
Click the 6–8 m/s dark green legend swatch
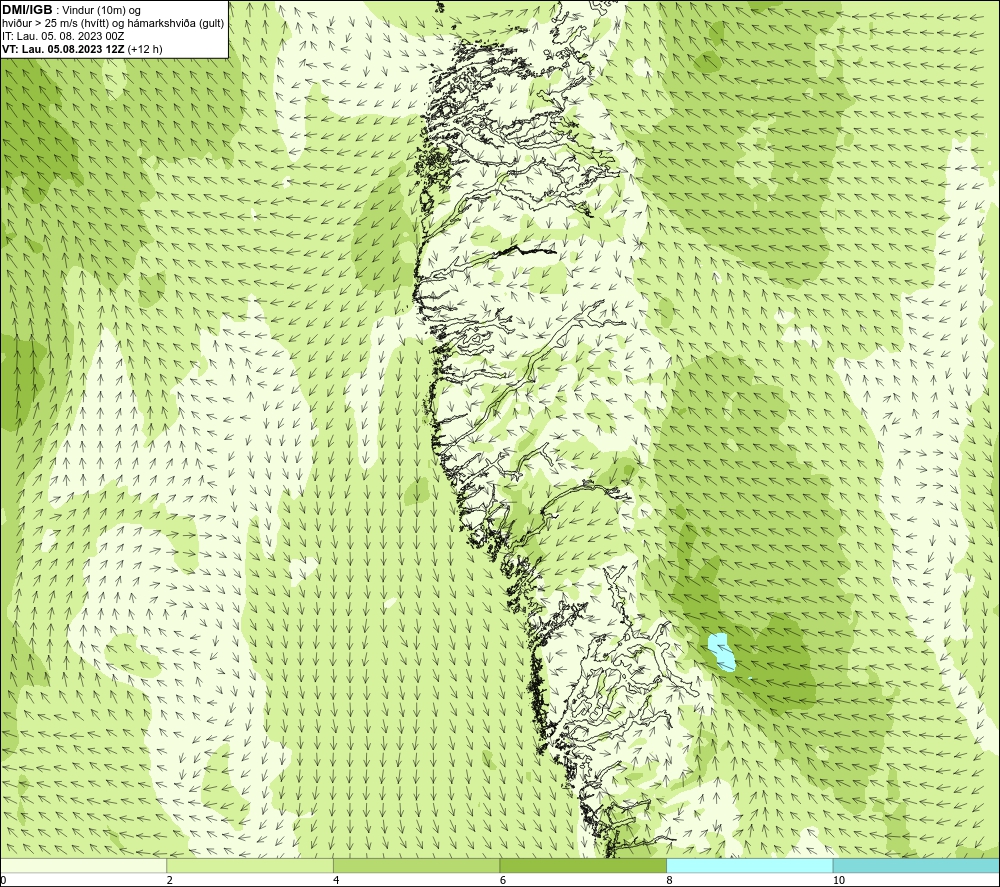click(583, 865)
